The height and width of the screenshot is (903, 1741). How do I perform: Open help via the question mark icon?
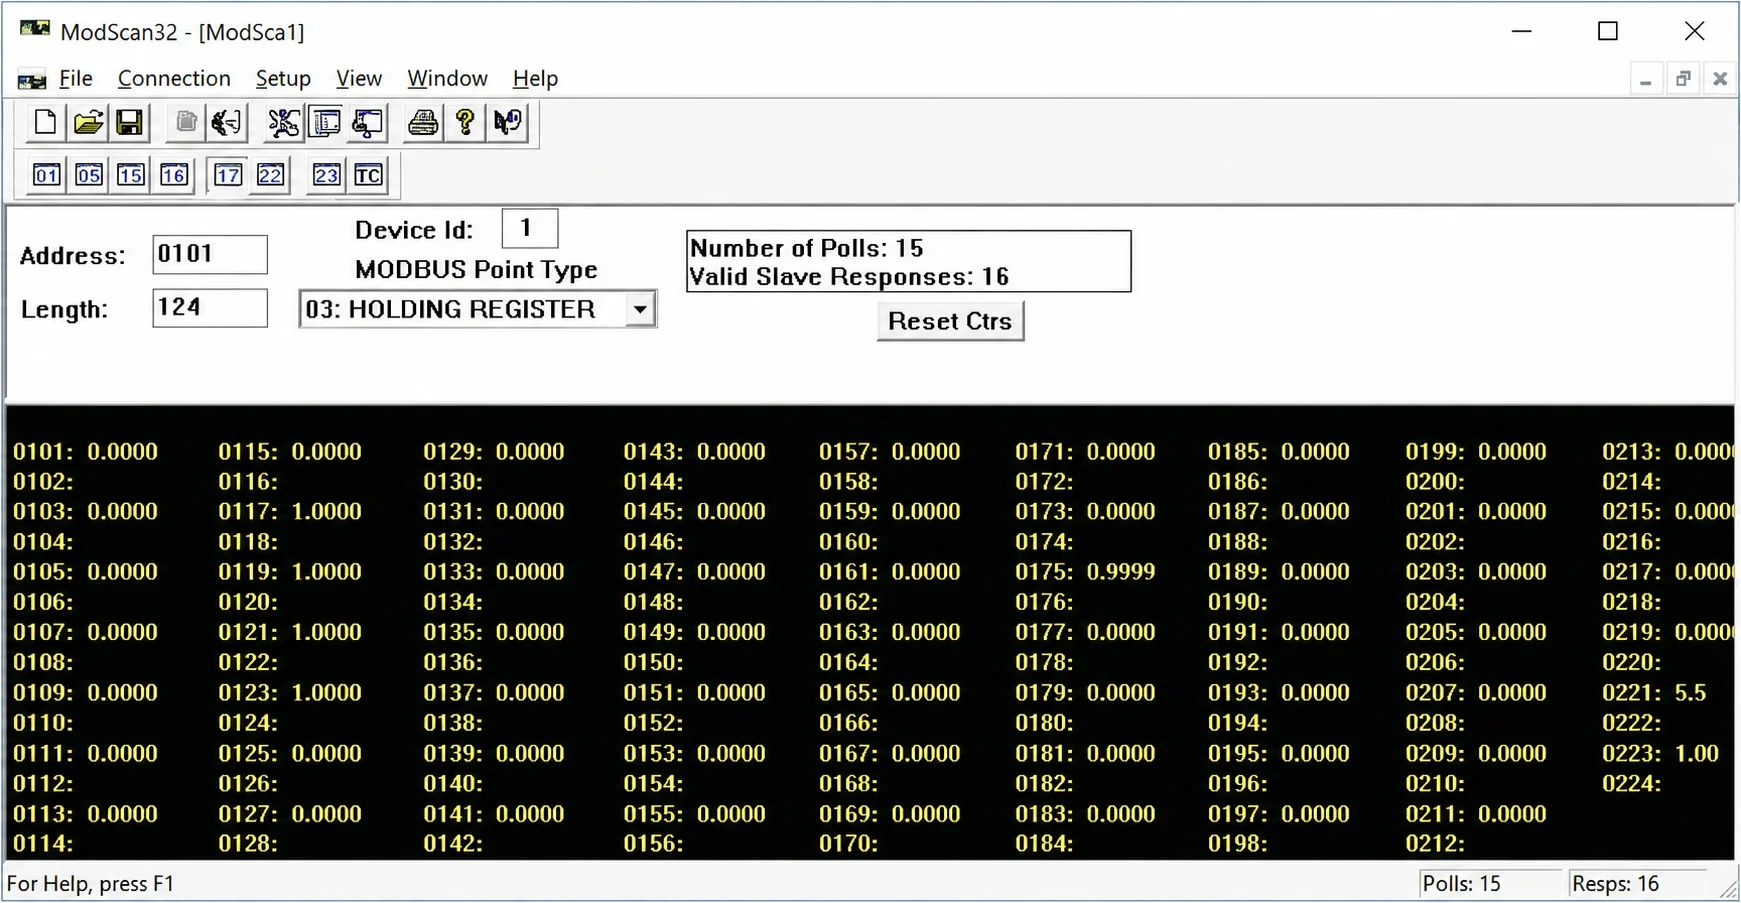[465, 122]
